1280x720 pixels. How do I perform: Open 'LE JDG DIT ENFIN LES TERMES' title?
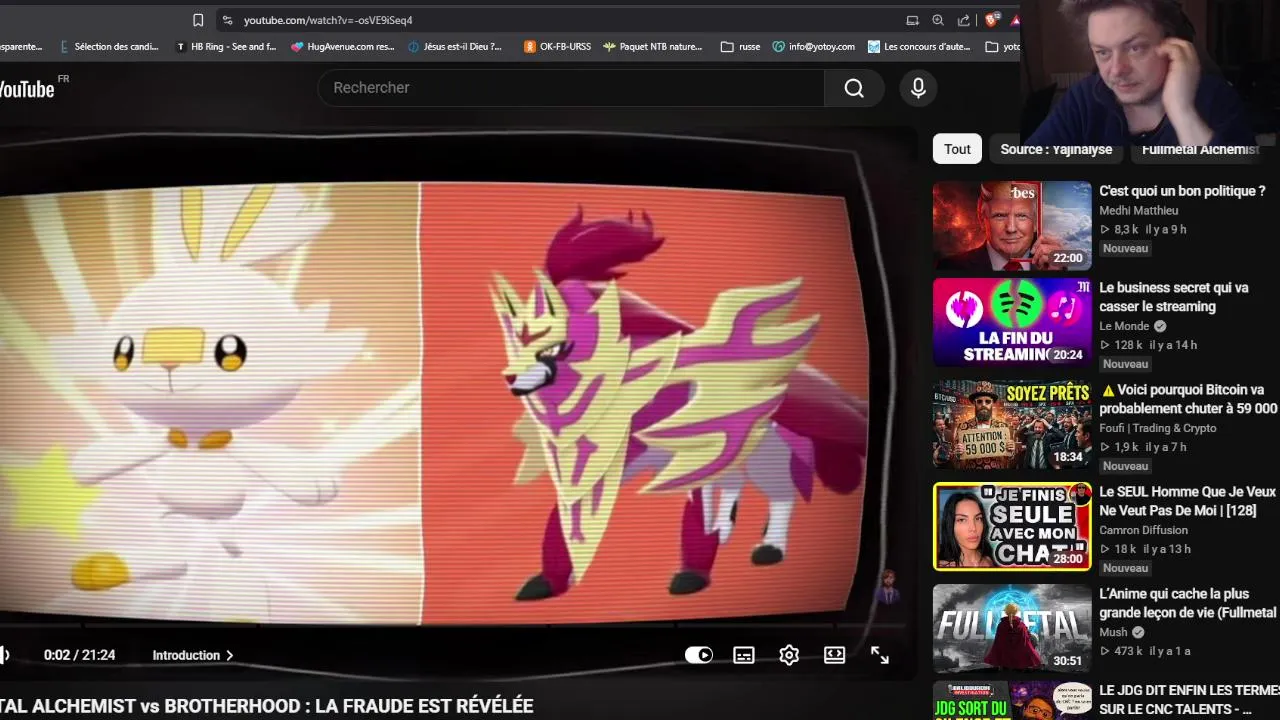tap(1189, 700)
